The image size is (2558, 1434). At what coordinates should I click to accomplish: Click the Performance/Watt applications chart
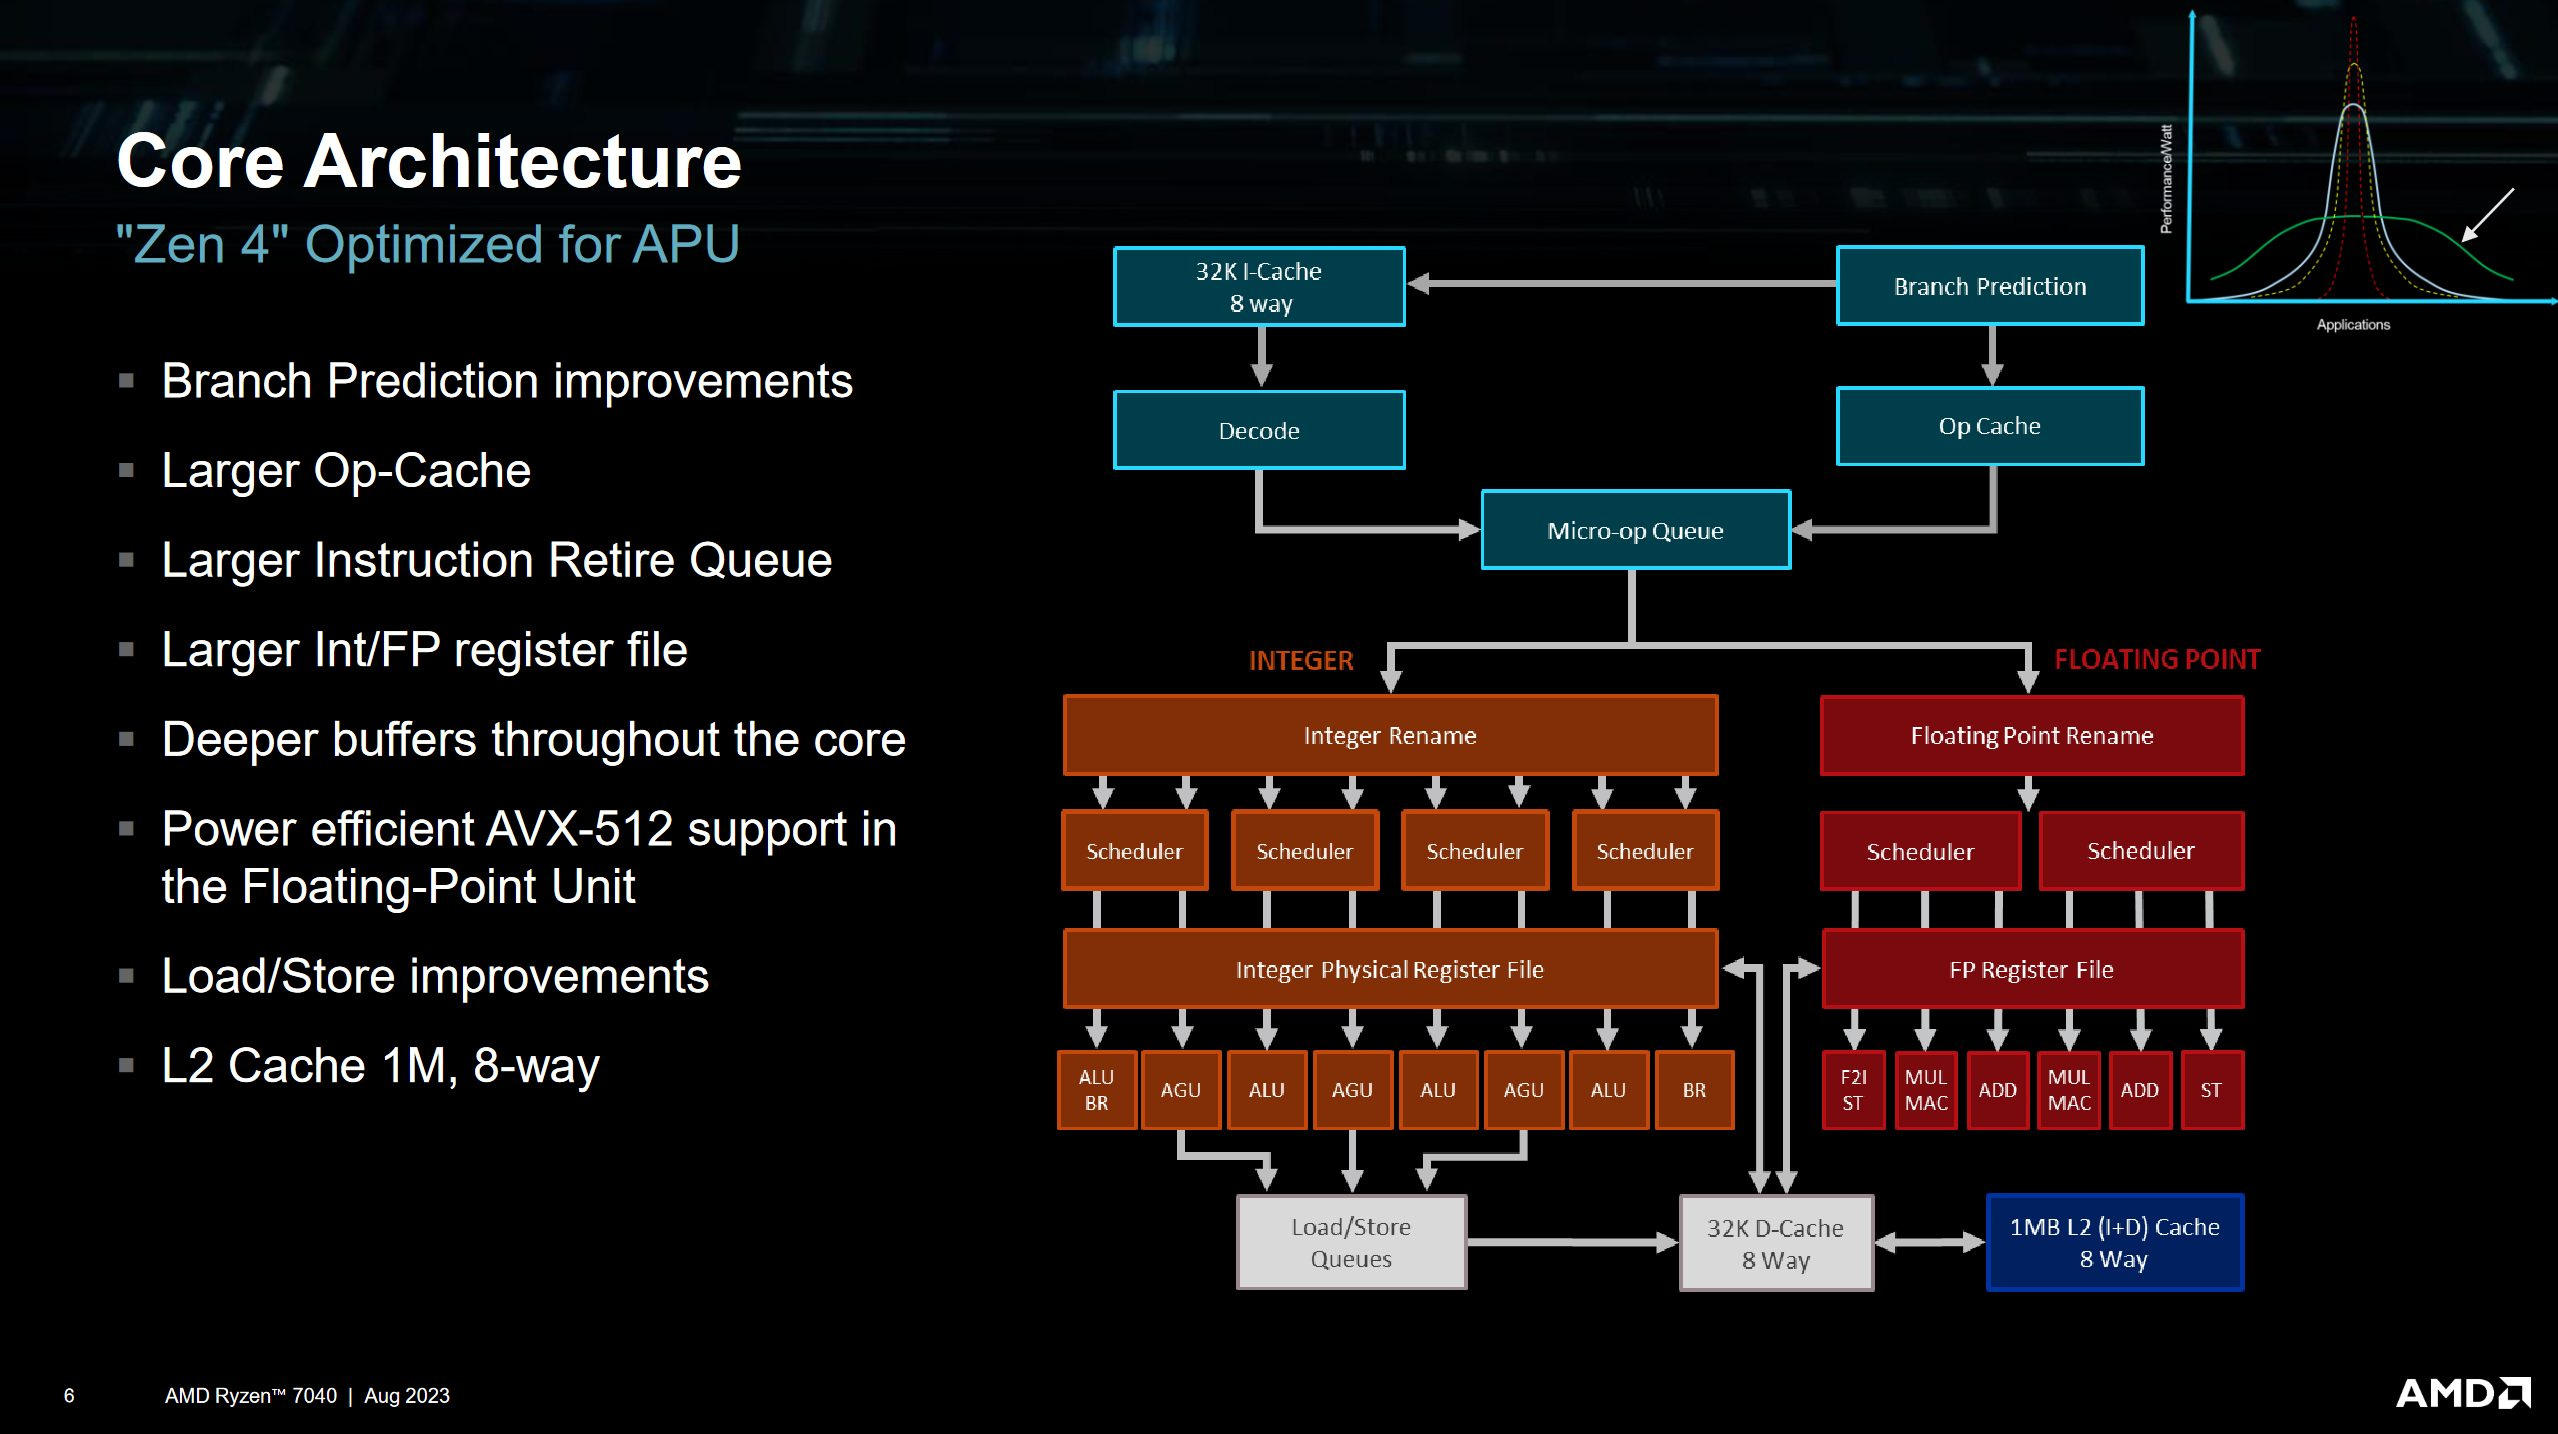tap(2360, 170)
